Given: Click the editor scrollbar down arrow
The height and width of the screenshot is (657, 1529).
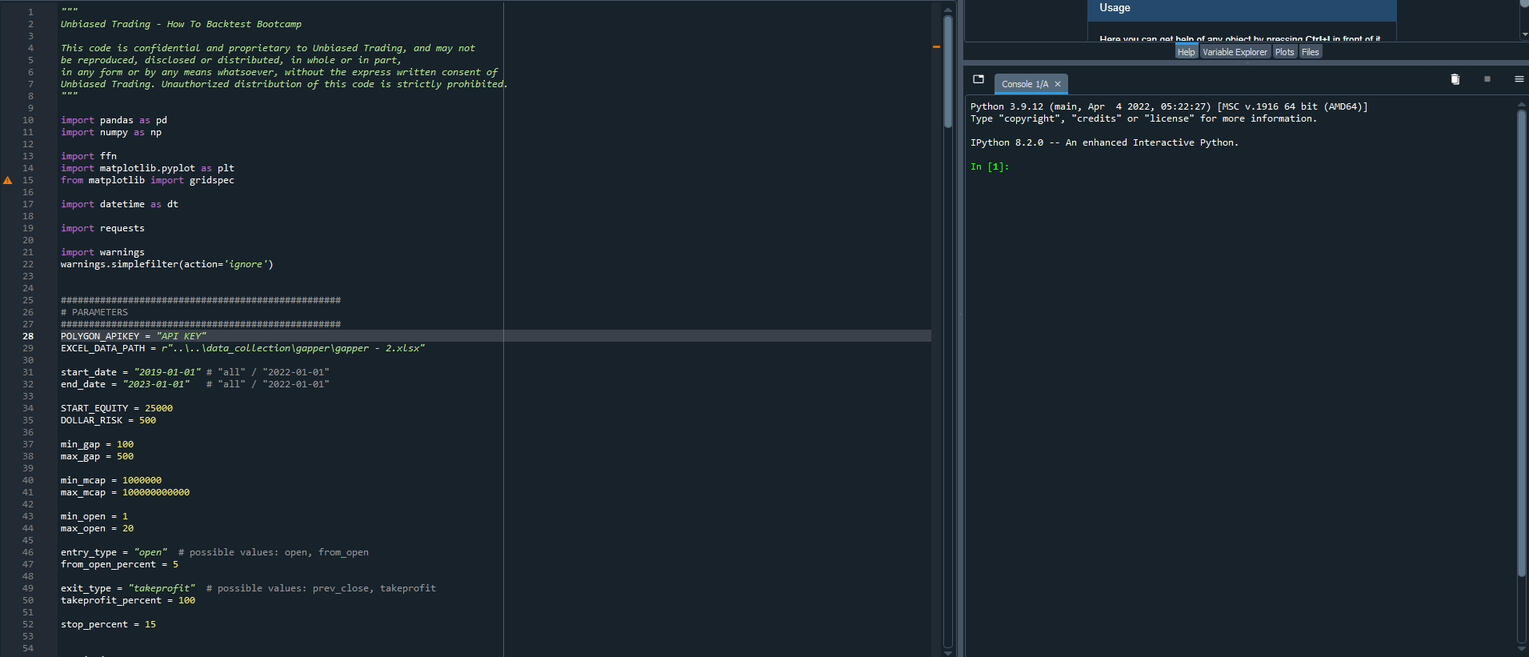Looking at the screenshot, I should click(948, 652).
